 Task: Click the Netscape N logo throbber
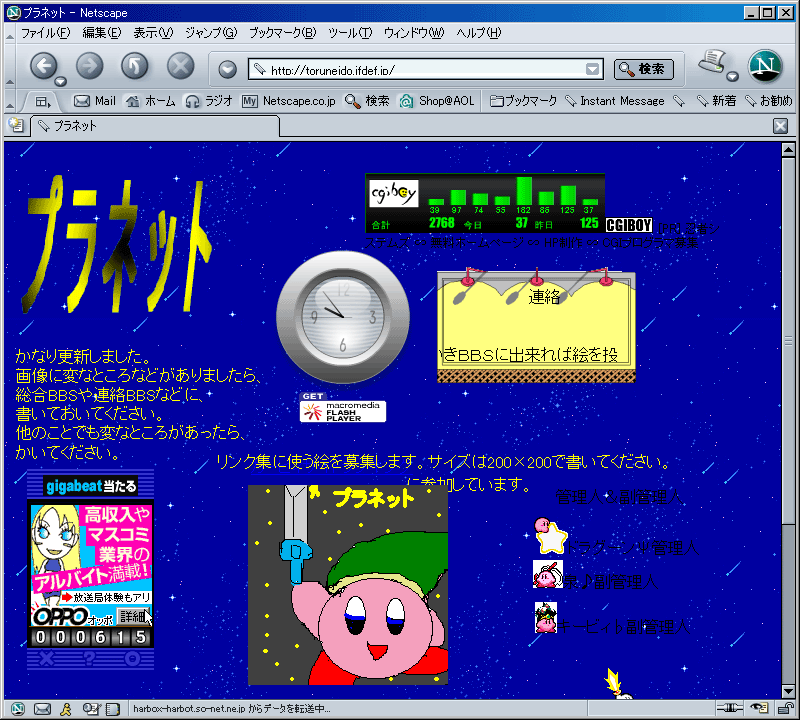[x=765, y=66]
